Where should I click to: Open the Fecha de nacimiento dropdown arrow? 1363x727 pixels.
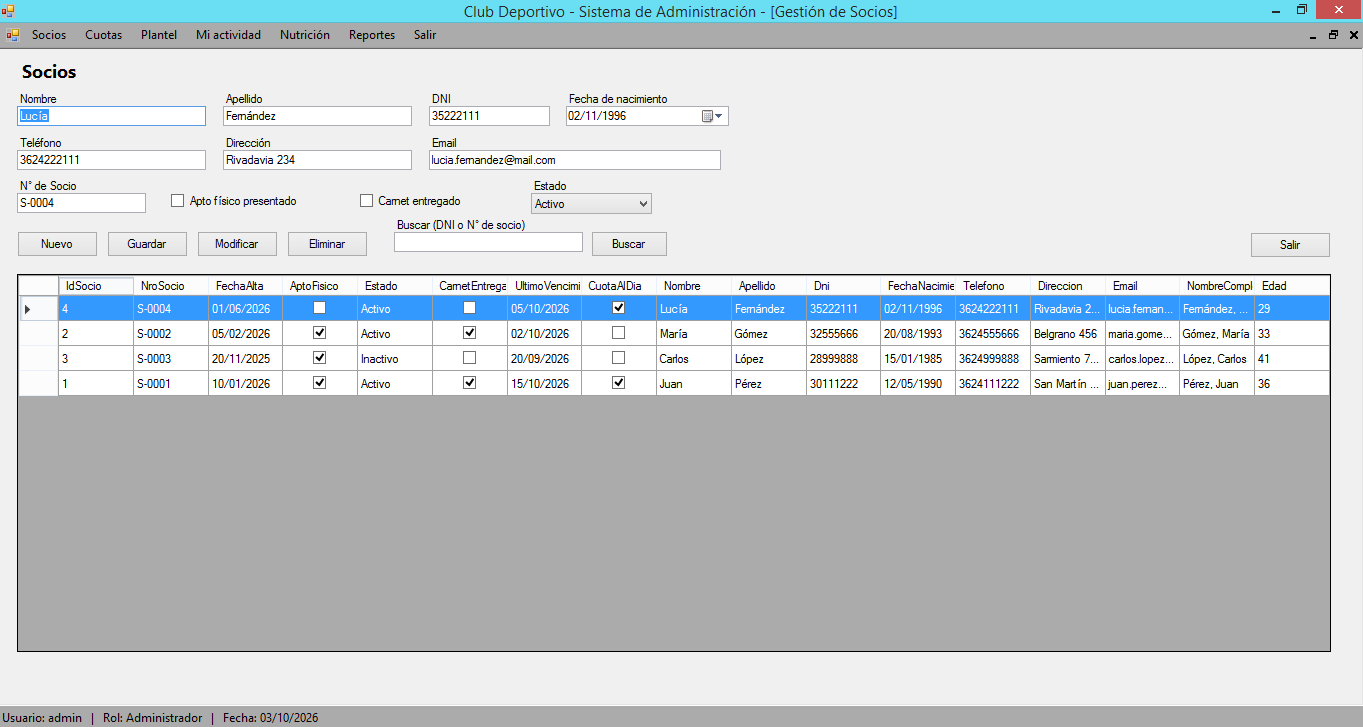pyautogui.click(x=718, y=116)
